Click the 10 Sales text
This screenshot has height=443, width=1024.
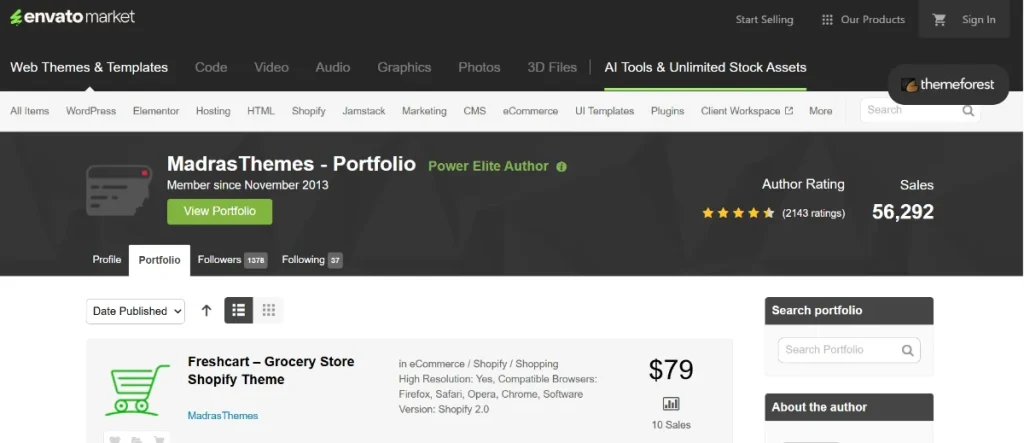coord(671,425)
